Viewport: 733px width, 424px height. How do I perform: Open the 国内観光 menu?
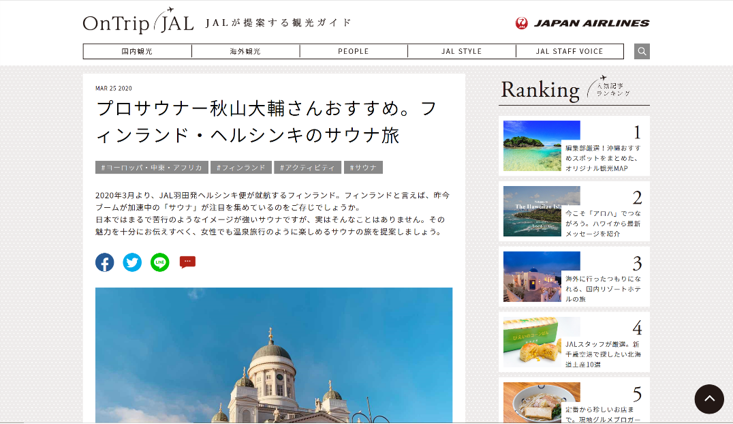click(137, 51)
